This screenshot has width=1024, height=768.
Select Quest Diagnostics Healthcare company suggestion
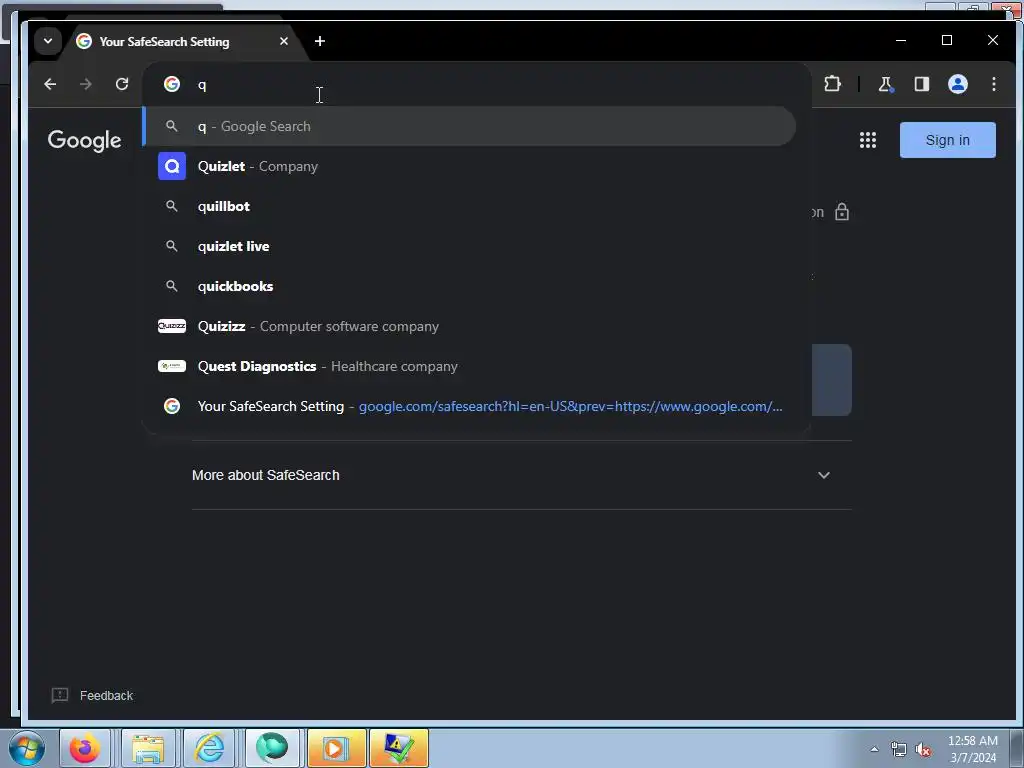pyautogui.click(x=470, y=366)
